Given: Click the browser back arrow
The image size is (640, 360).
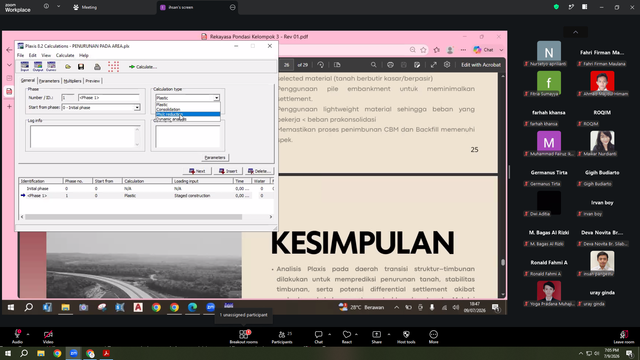Looking at the screenshot, I should 9,50.
